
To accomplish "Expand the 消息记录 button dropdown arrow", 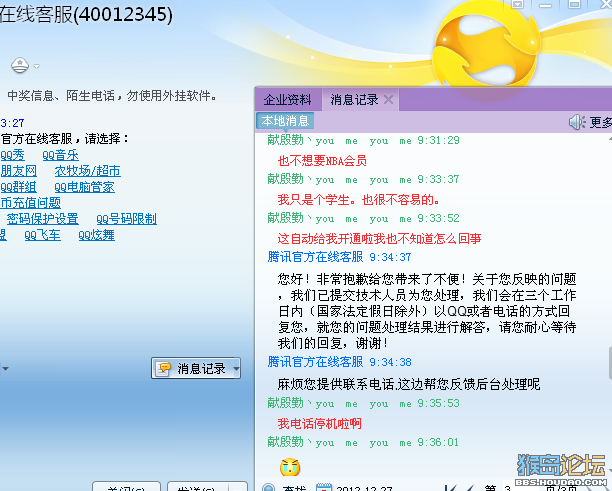I will (235, 368).
